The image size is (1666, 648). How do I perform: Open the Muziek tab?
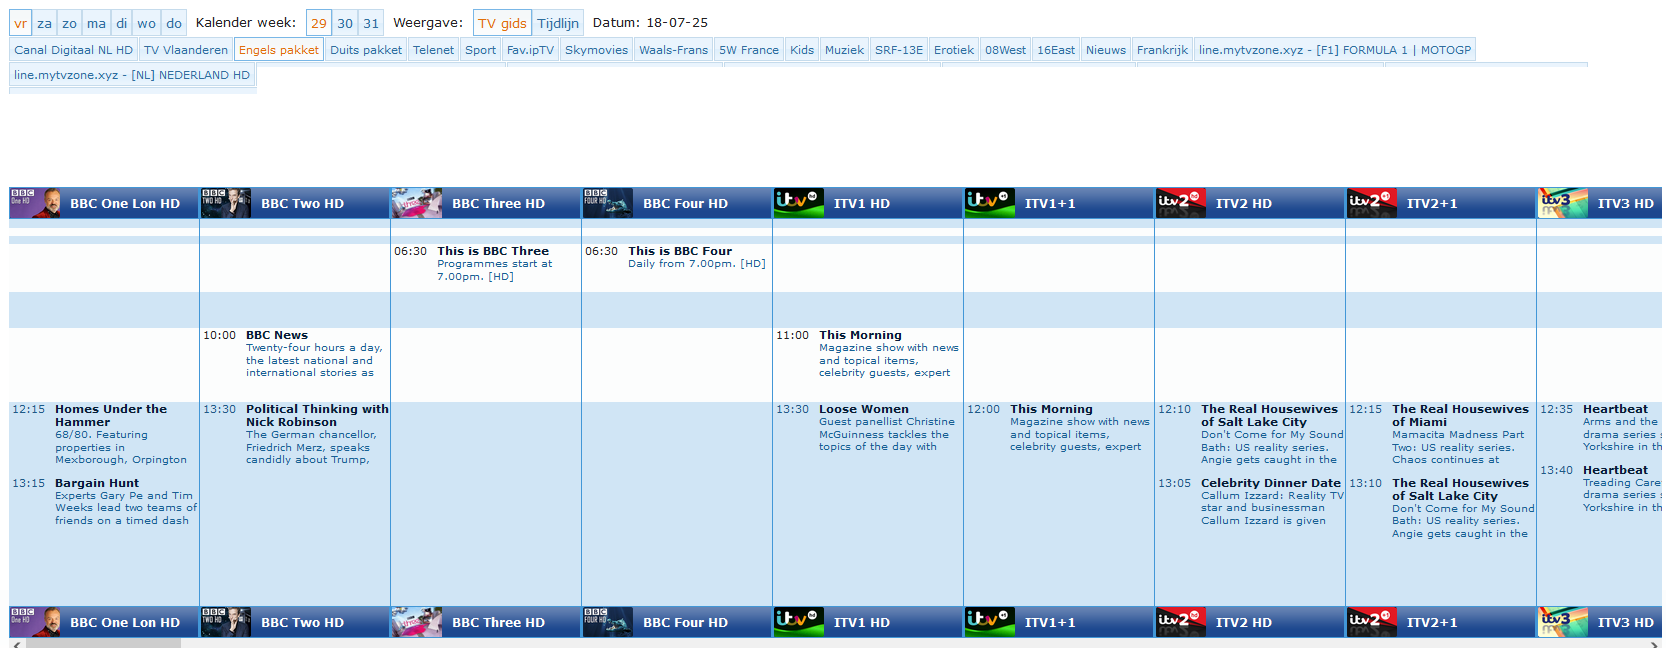(844, 50)
